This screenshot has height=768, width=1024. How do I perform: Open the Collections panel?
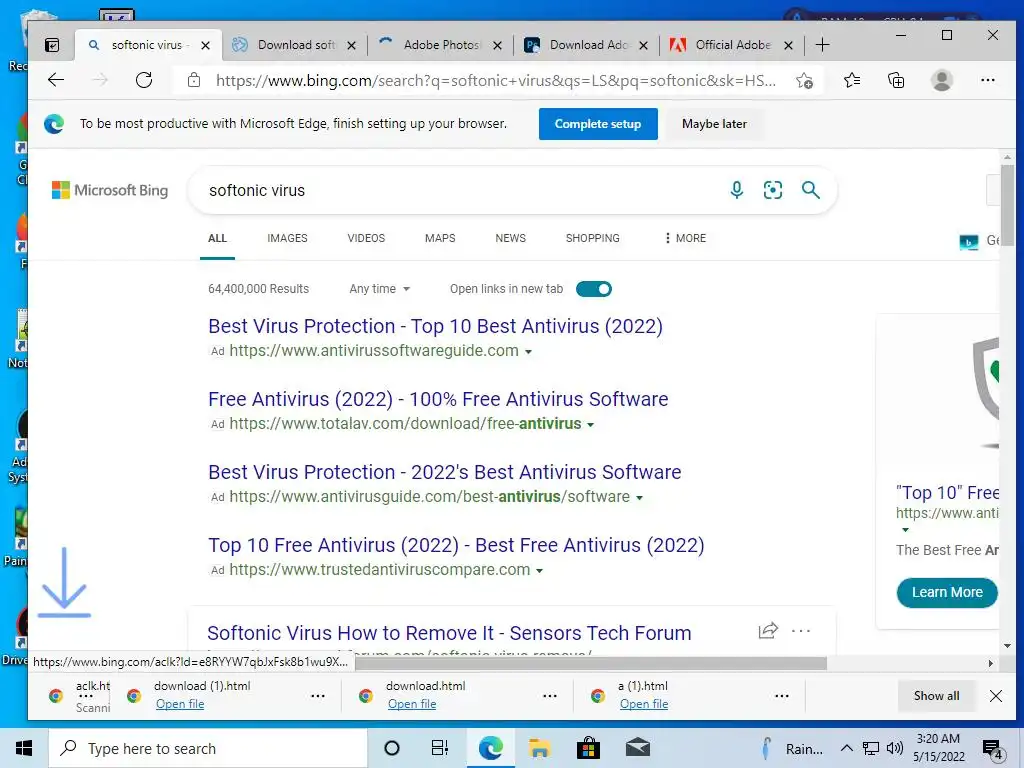pos(896,80)
